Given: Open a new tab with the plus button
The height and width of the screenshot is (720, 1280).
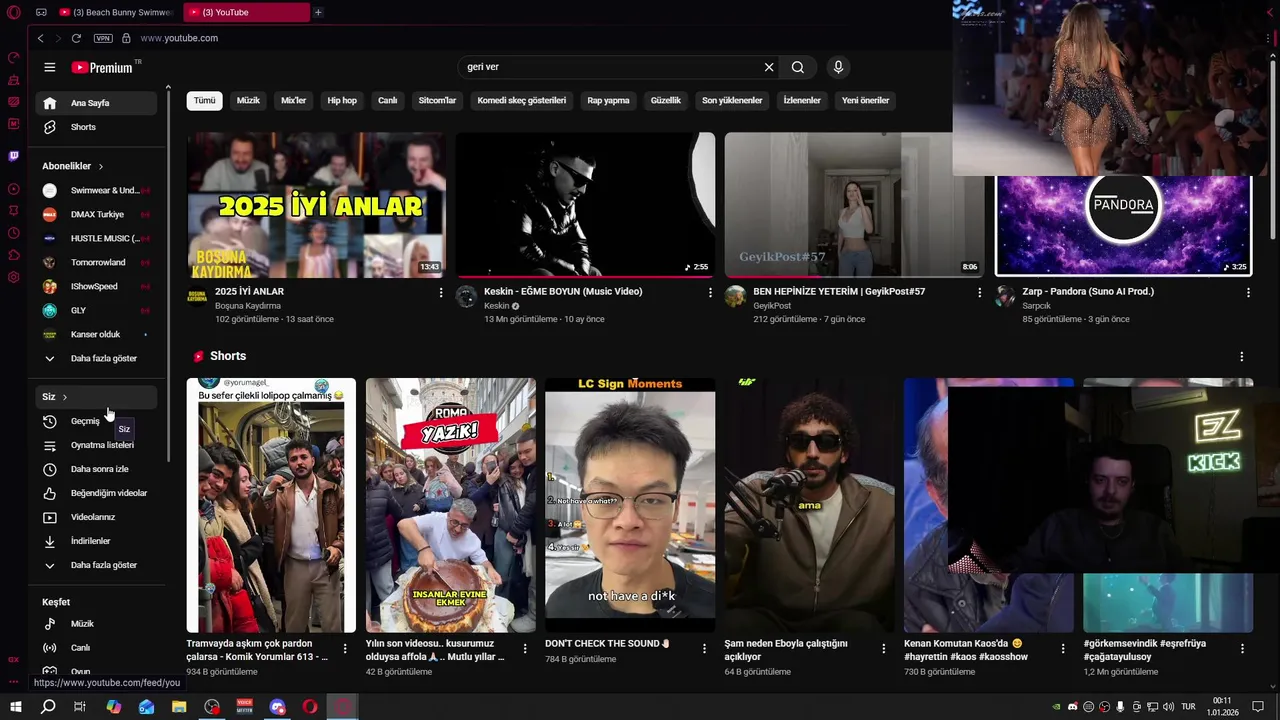Looking at the screenshot, I should 318,12.
